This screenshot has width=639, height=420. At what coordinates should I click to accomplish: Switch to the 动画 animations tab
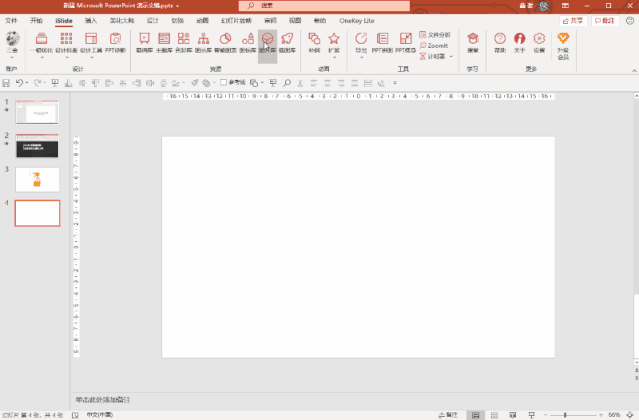point(202,20)
